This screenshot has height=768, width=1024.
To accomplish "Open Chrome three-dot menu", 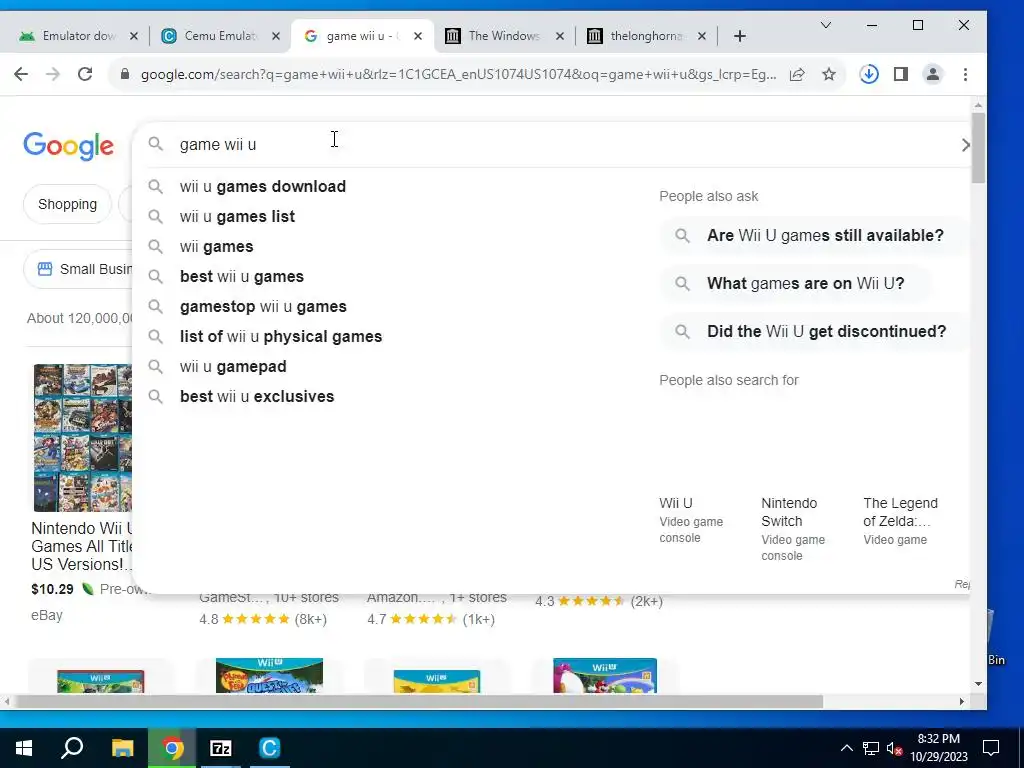I will click(965, 74).
